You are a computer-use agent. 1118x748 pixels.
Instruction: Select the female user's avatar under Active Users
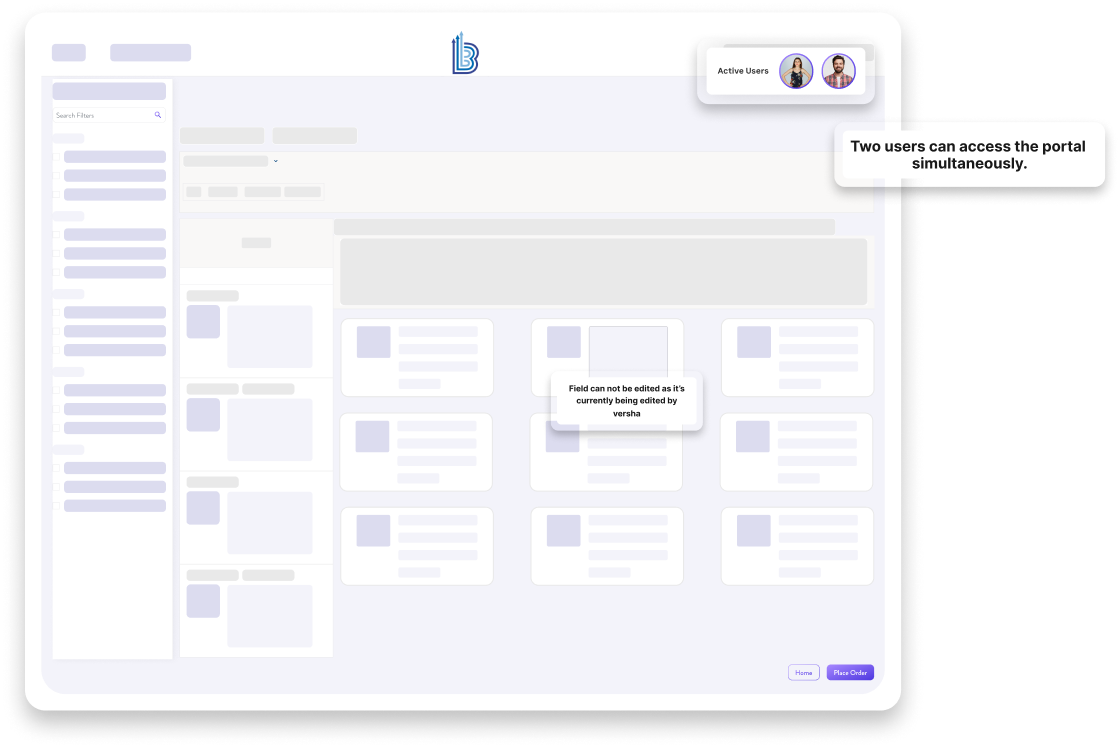797,71
